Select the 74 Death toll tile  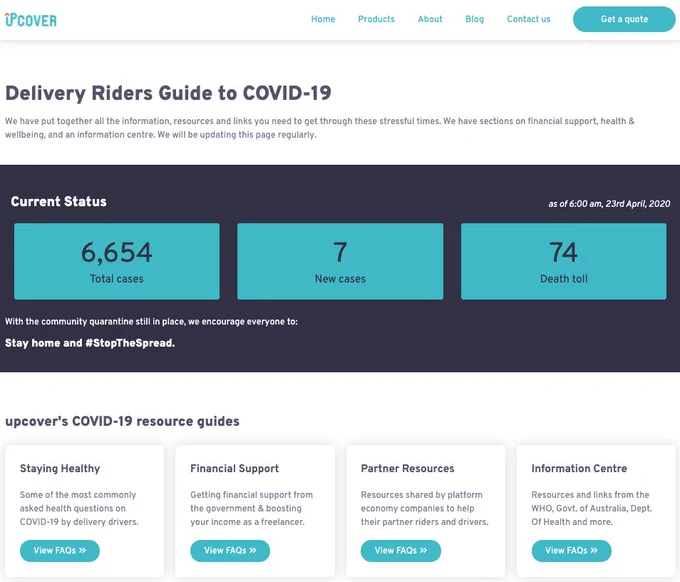563,261
